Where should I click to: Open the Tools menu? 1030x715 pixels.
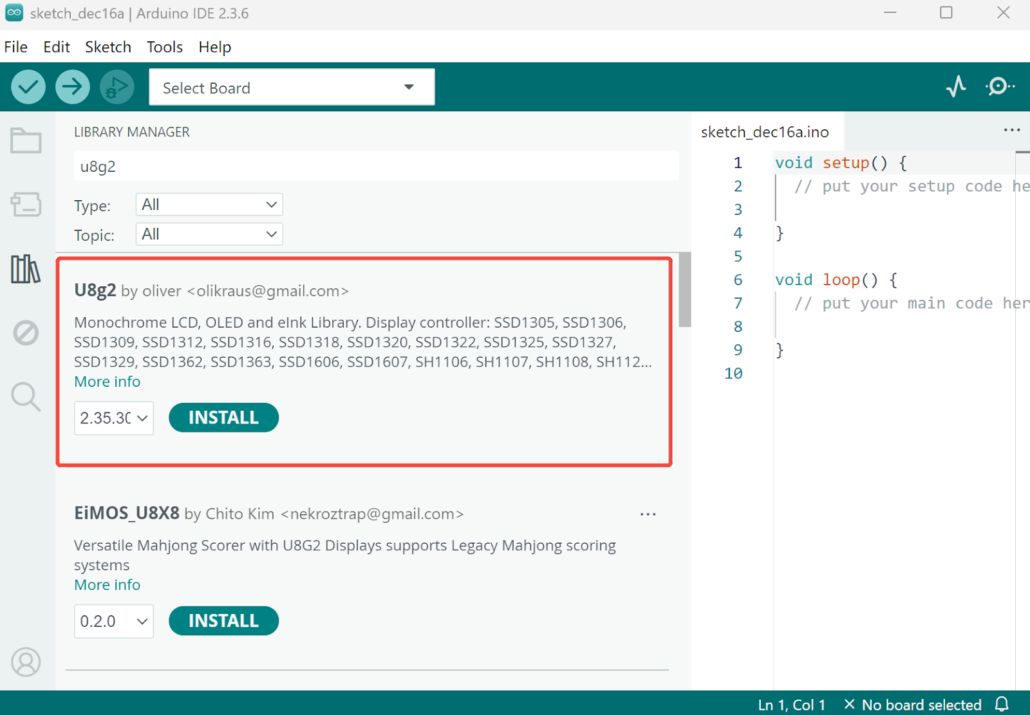tap(164, 47)
